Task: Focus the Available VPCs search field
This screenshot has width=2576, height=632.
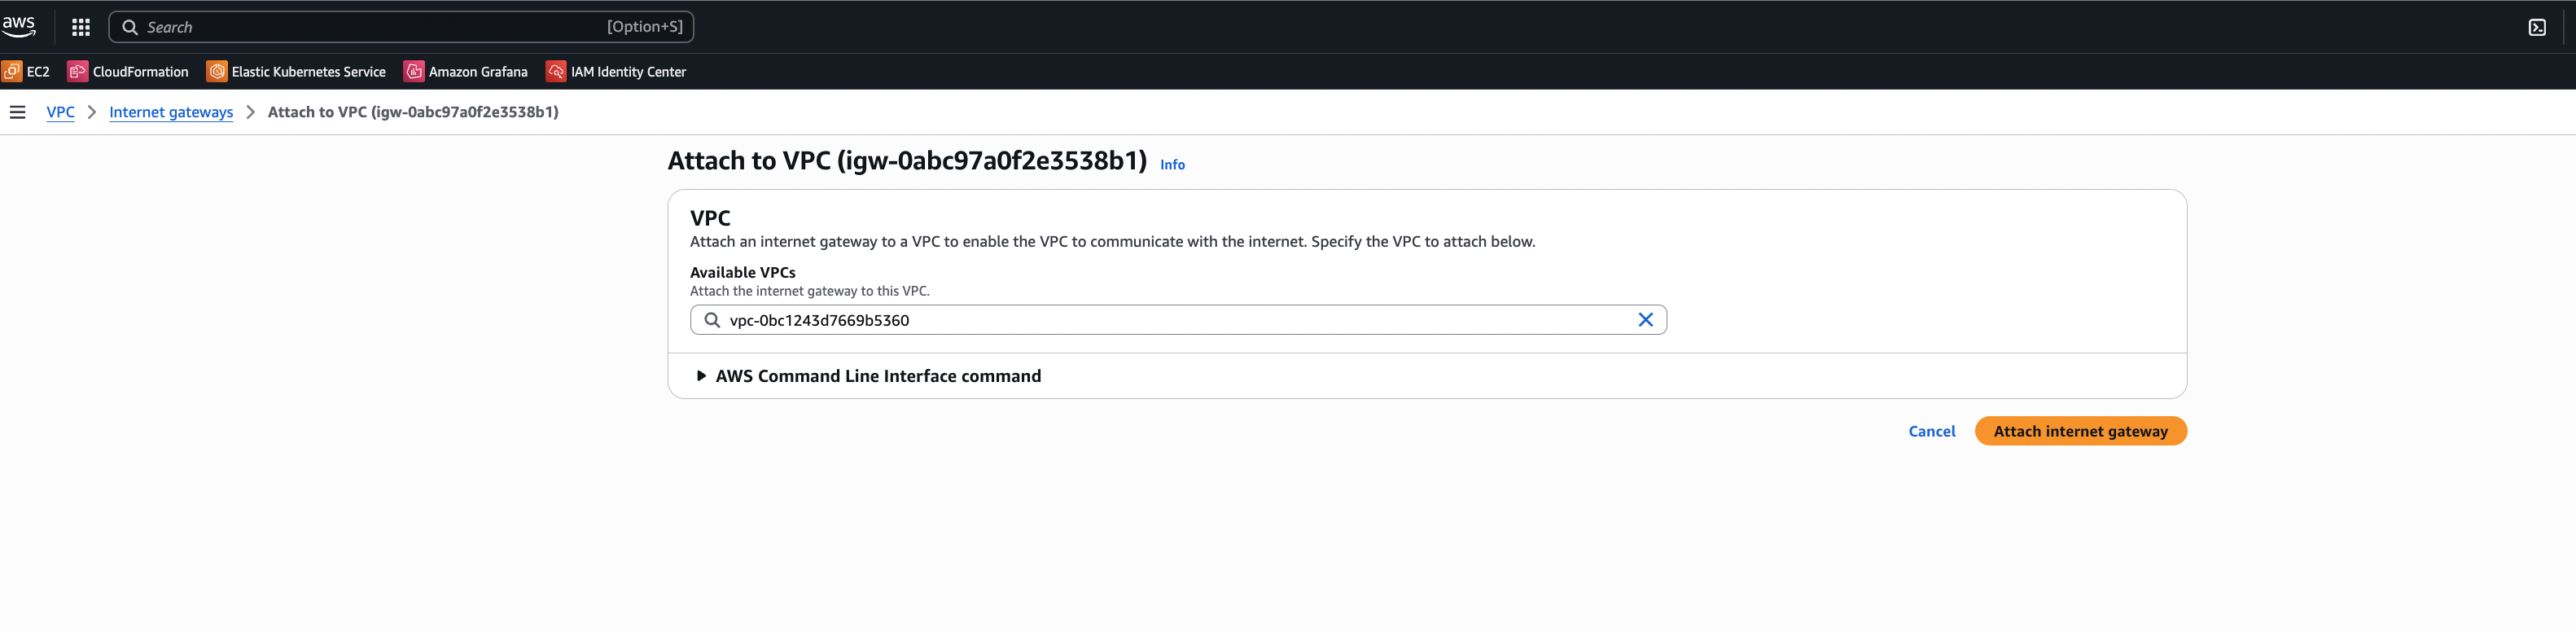Action: click(x=1170, y=320)
